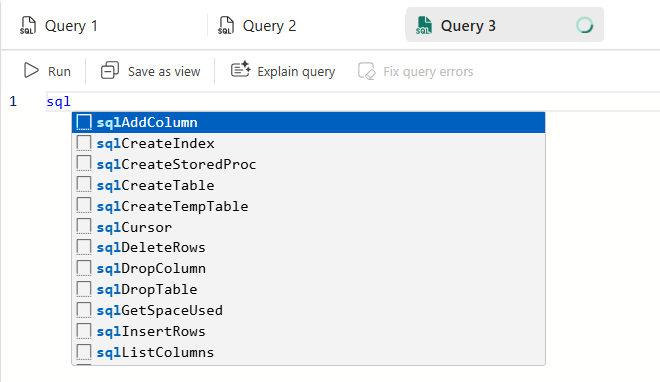Click the Query 2 SQL file icon
The height and width of the screenshot is (382, 660).
(x=226, y=26)
